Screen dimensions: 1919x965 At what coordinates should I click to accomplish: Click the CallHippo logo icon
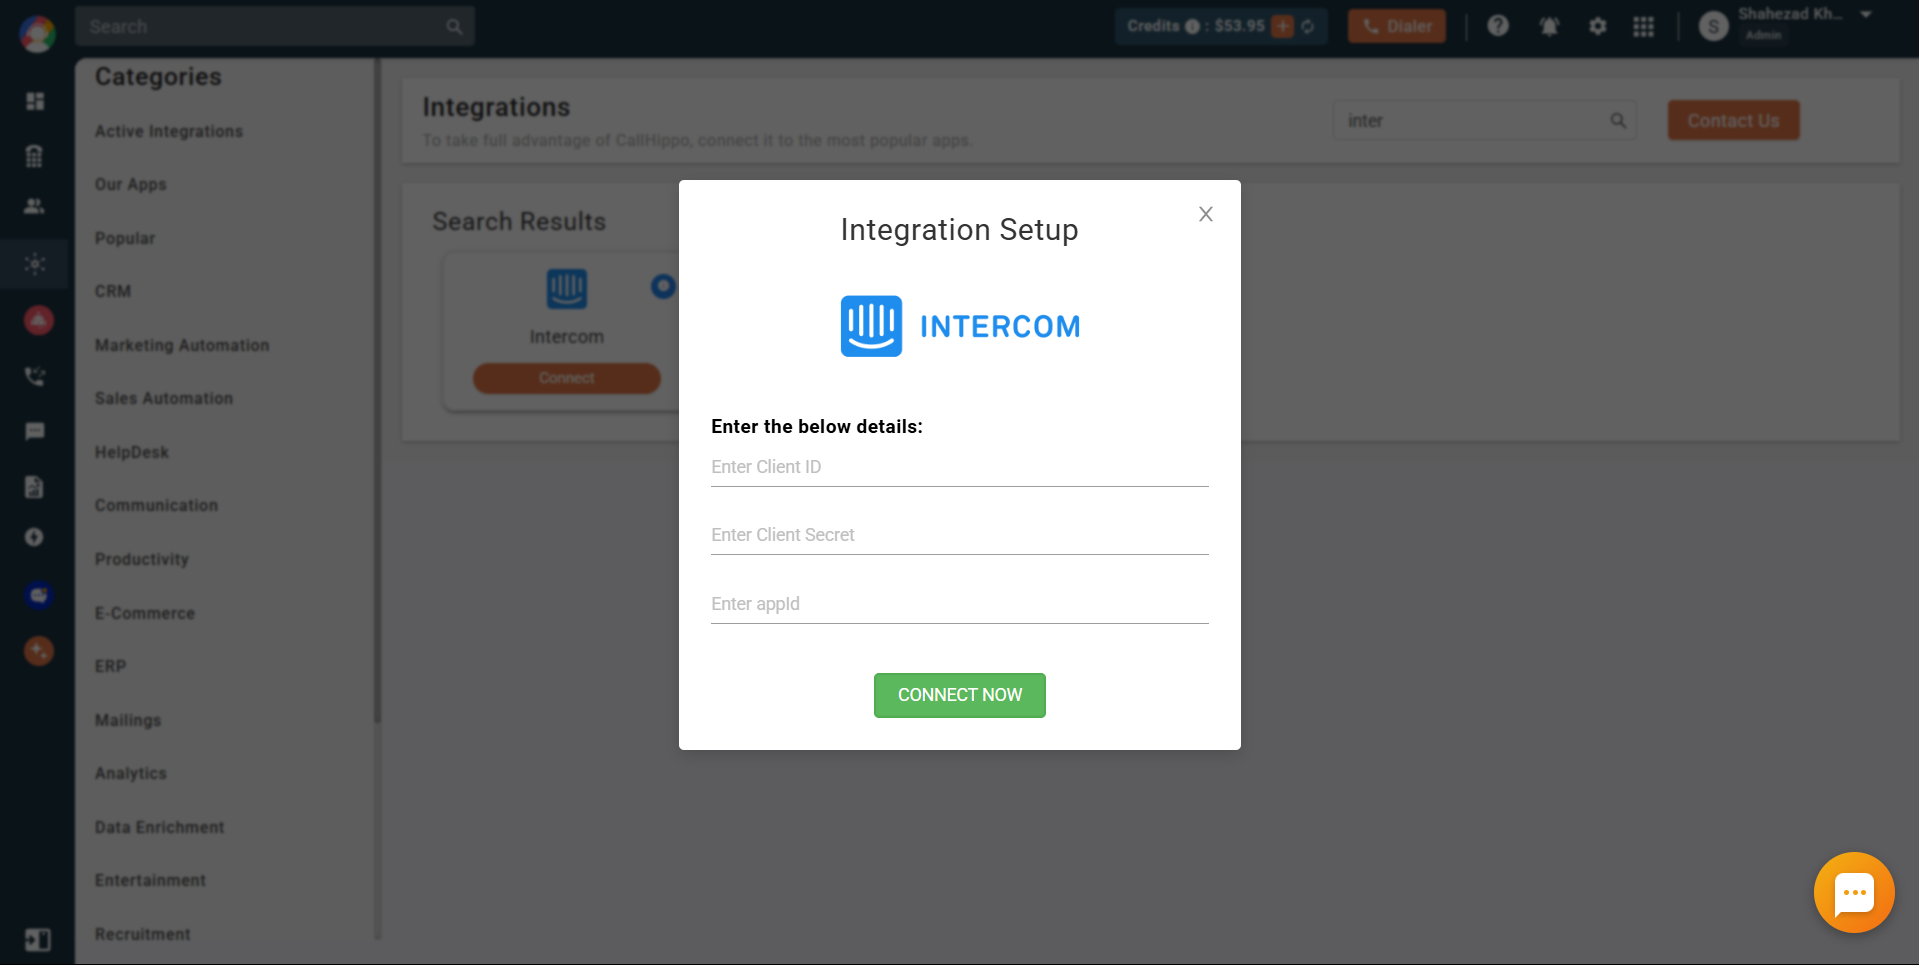tap(37, 34)
